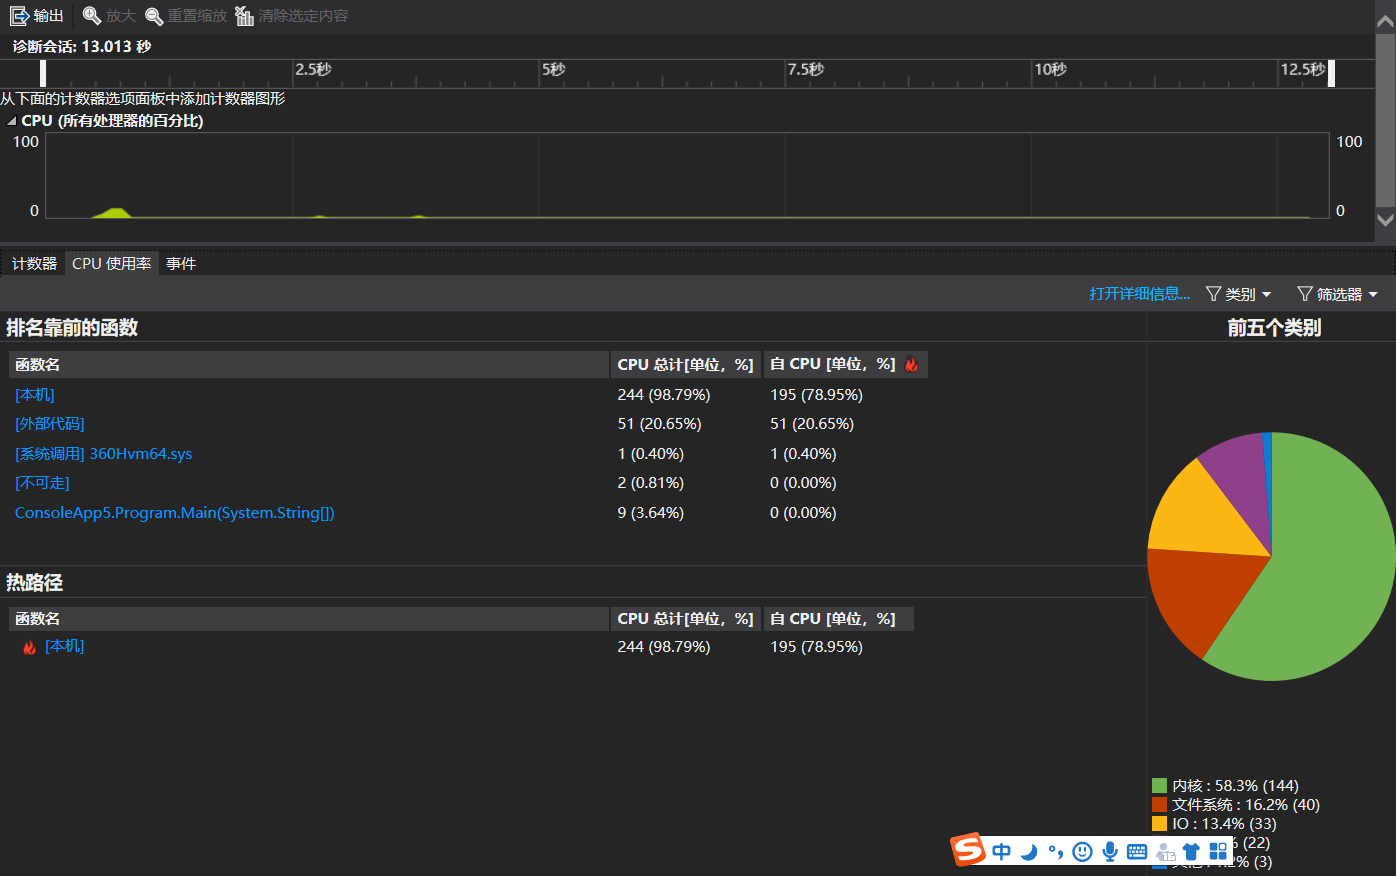Click [本机] in the hot path list
The width and height of the screenshot is (1396, 876).
(x=65, y=647)
